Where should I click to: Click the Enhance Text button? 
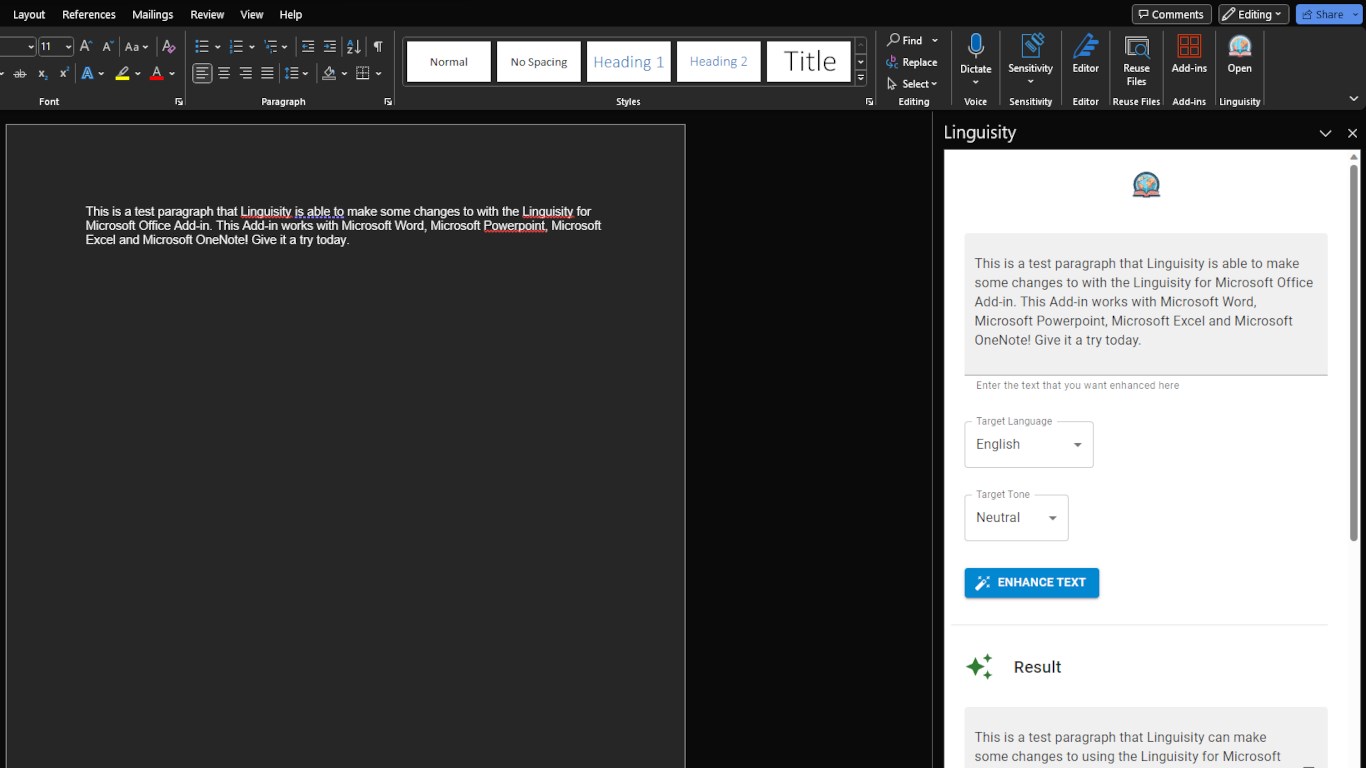(x=1031, y=582)
